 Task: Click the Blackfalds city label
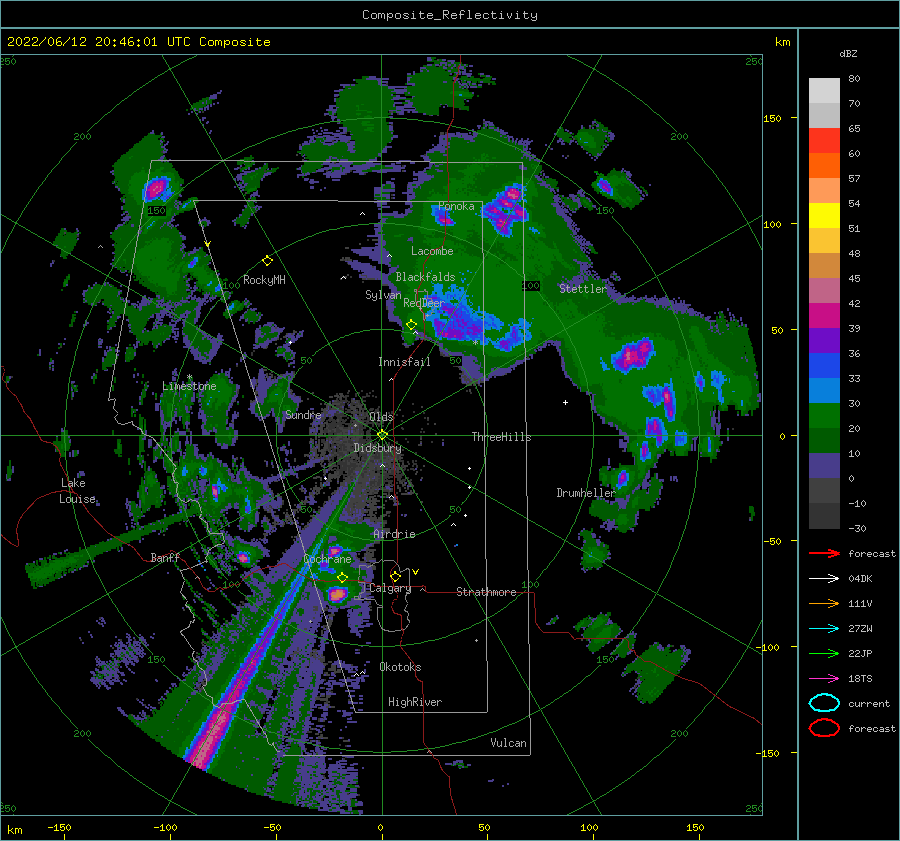[x=425, y=277]
